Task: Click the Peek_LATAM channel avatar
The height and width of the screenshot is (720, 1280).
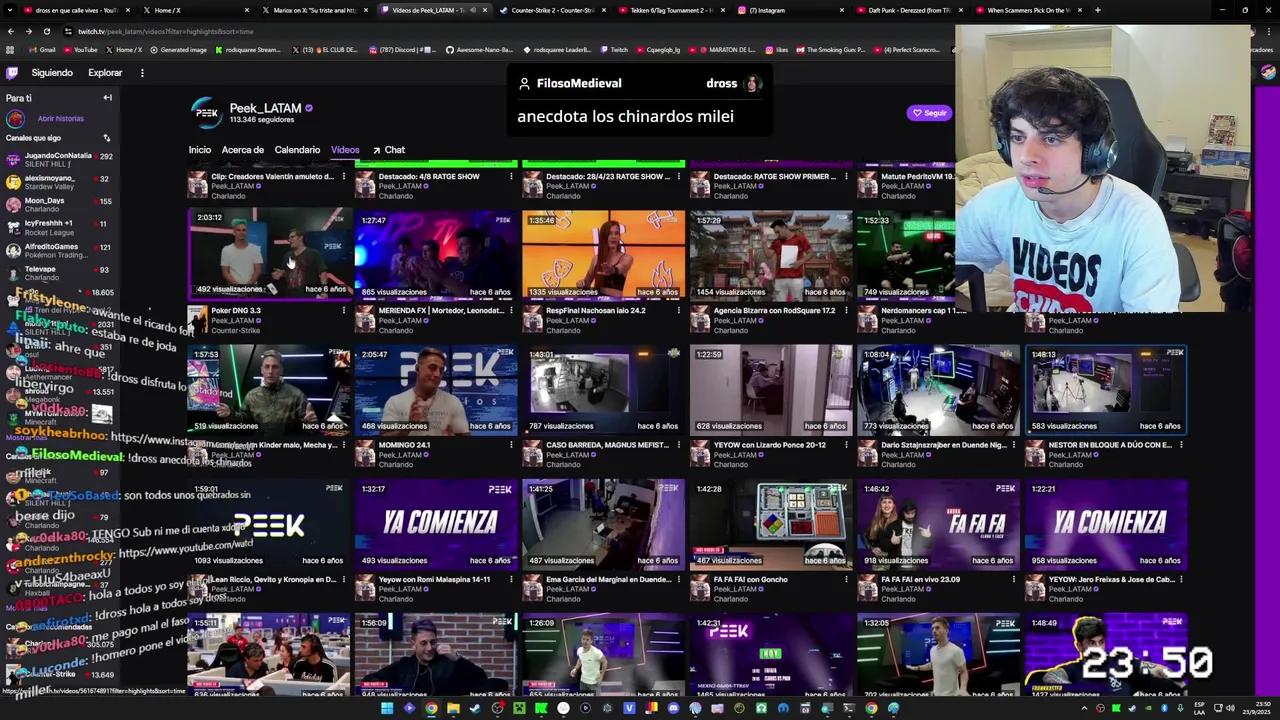Action: coord(206,113)
